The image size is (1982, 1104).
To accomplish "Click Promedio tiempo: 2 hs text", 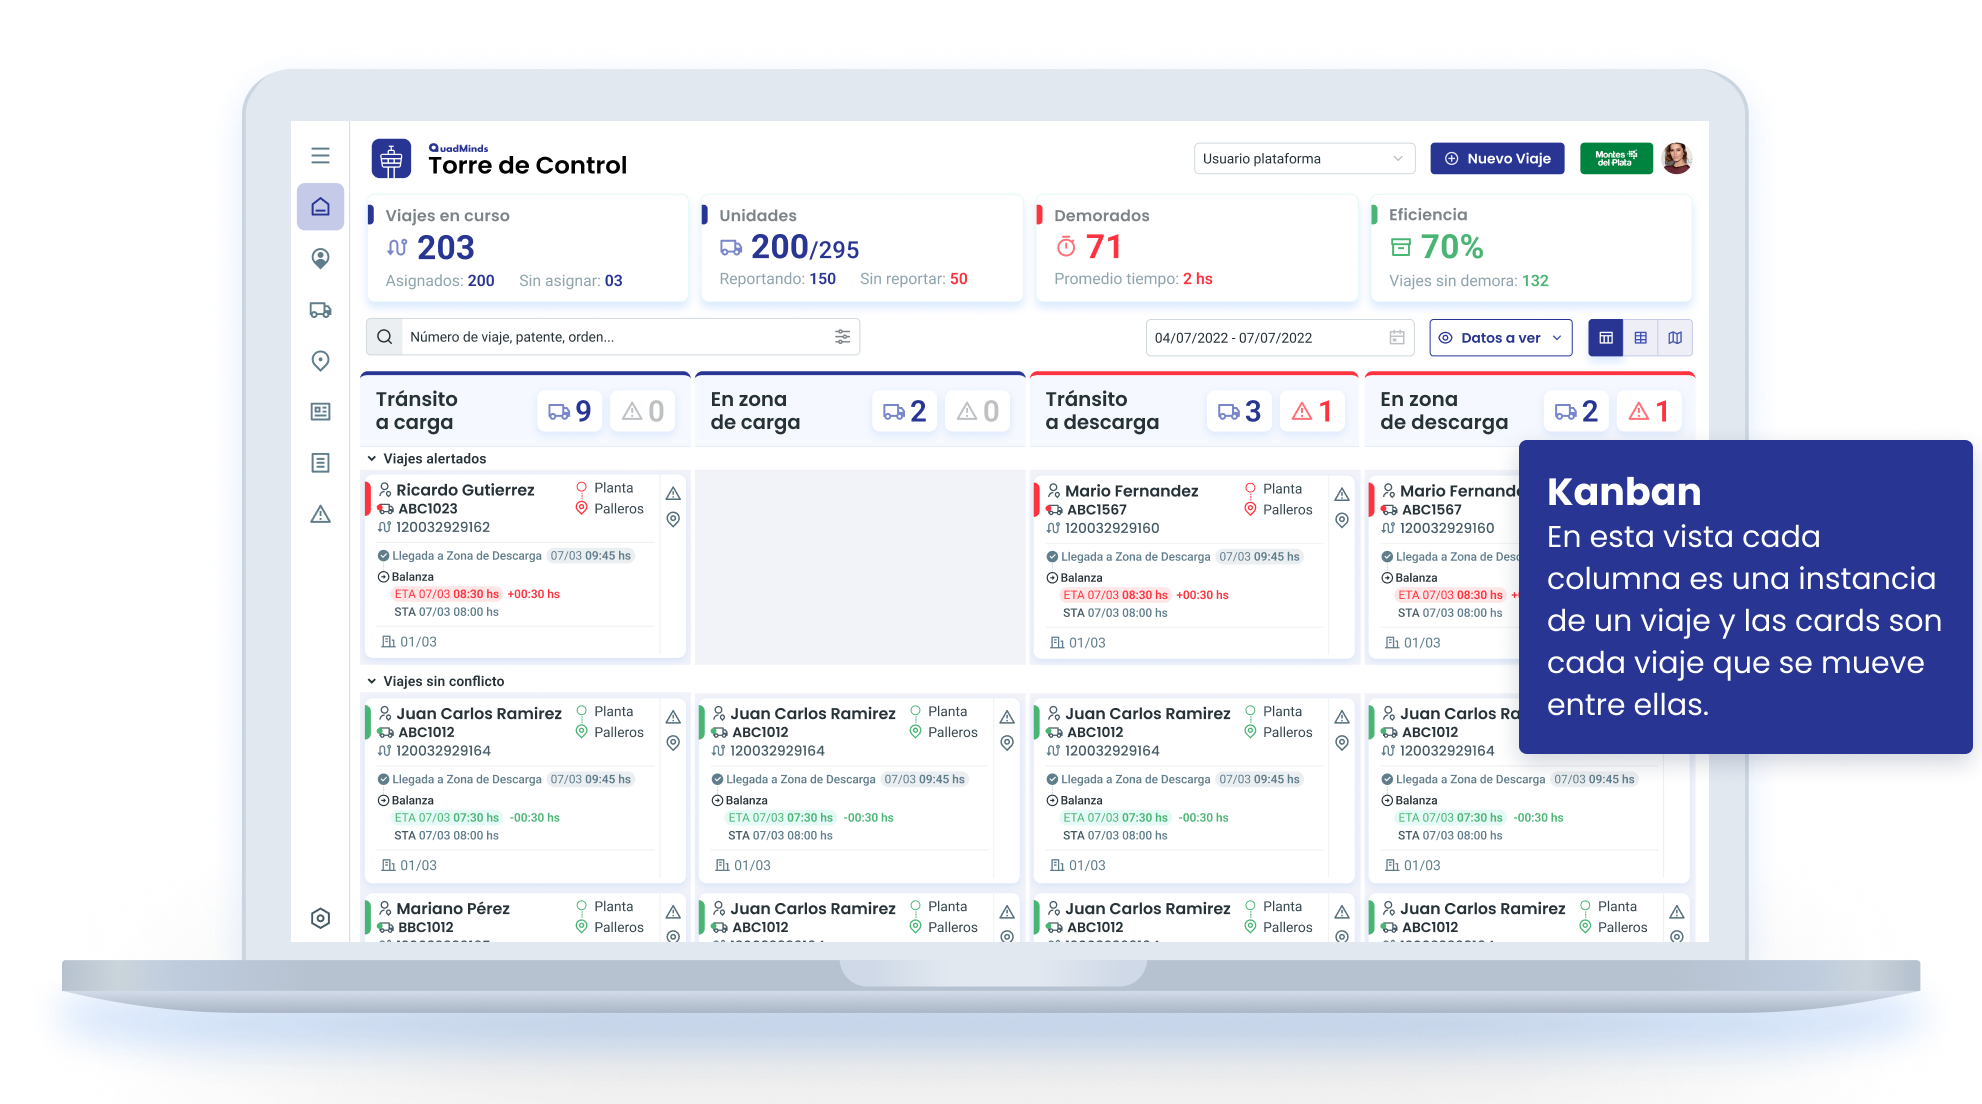I will click(1133, 279).
